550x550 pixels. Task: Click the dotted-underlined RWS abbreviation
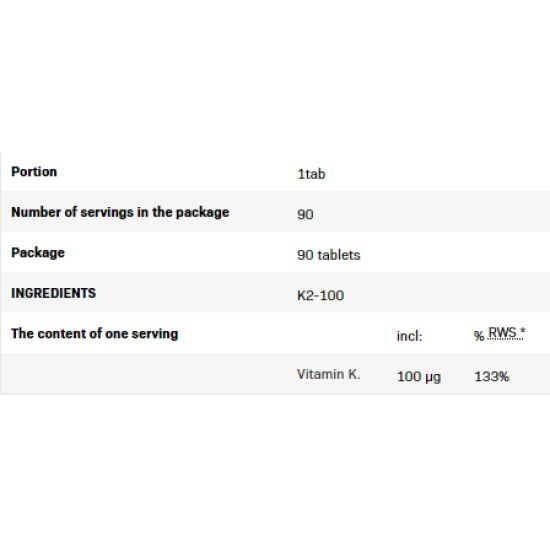click(502, 333)
